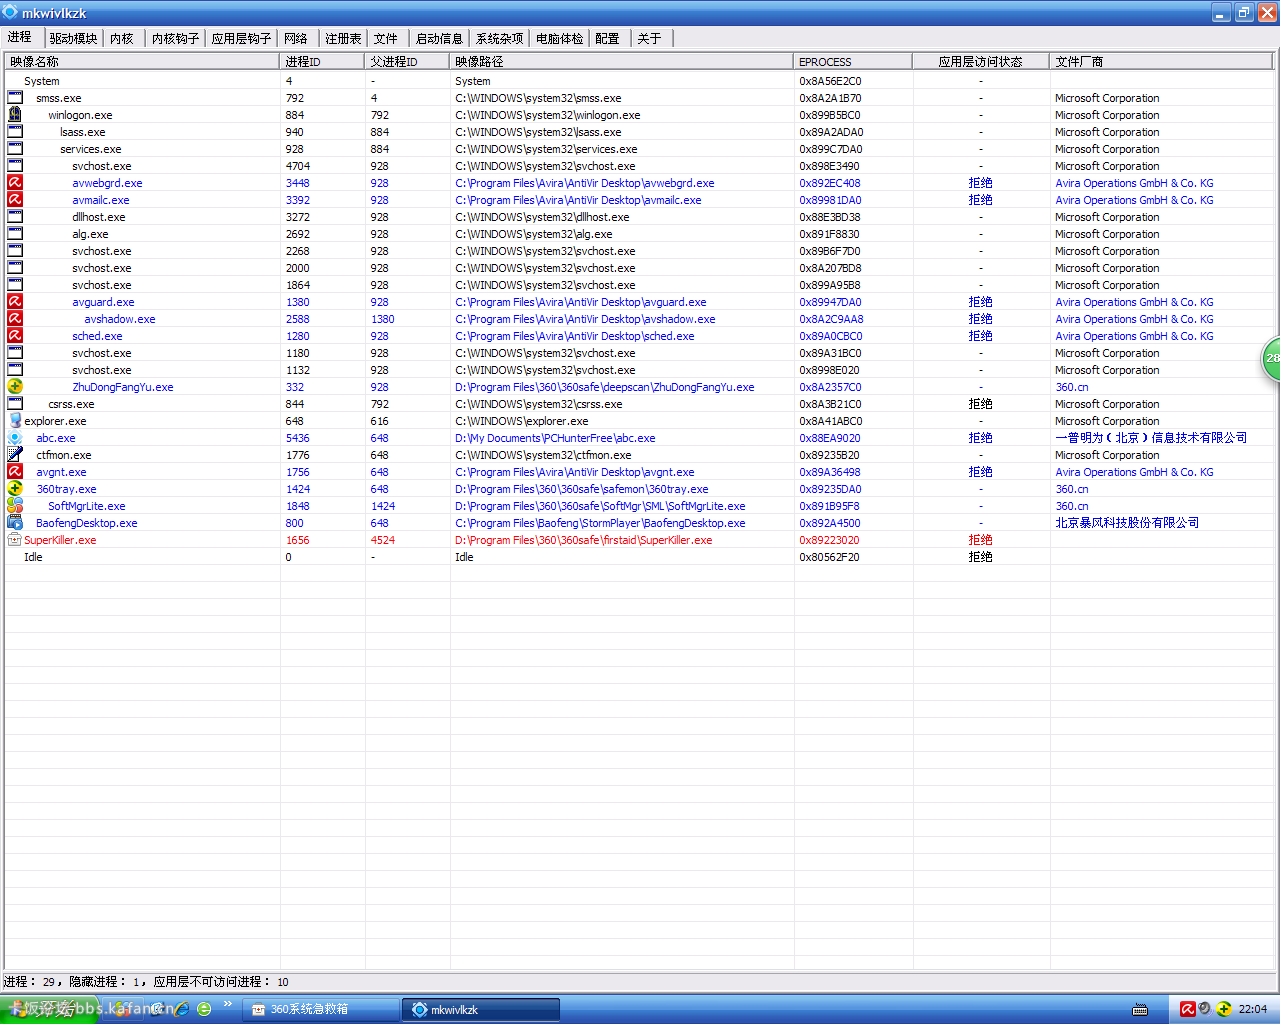Viewport: 1280px width, 1024px height.
Task: Click the Avira icon beside avgnt.exe
Action: 15,472
